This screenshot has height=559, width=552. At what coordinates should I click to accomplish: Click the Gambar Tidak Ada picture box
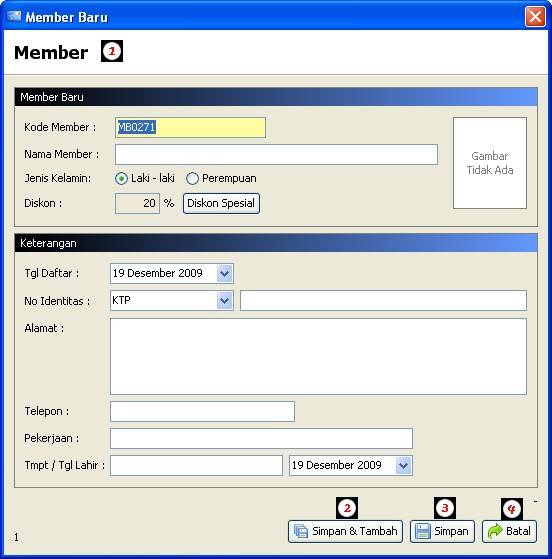tap(490, 163)
